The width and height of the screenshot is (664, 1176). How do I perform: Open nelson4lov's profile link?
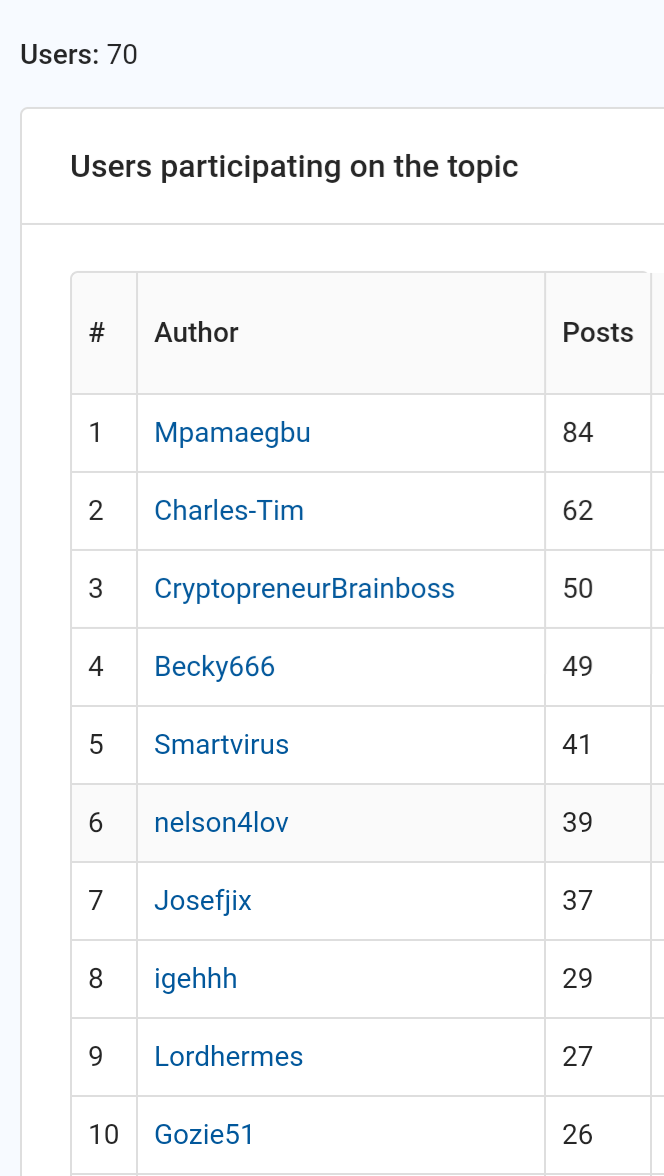pos(221,823)
